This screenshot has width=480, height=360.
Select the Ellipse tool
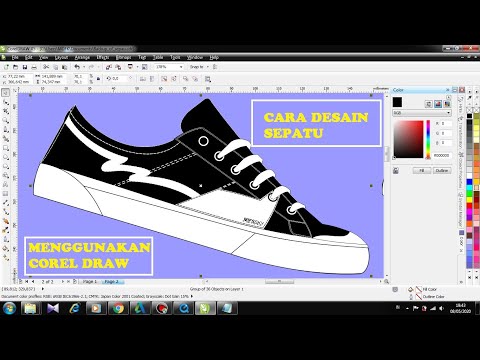pos(6,157)
